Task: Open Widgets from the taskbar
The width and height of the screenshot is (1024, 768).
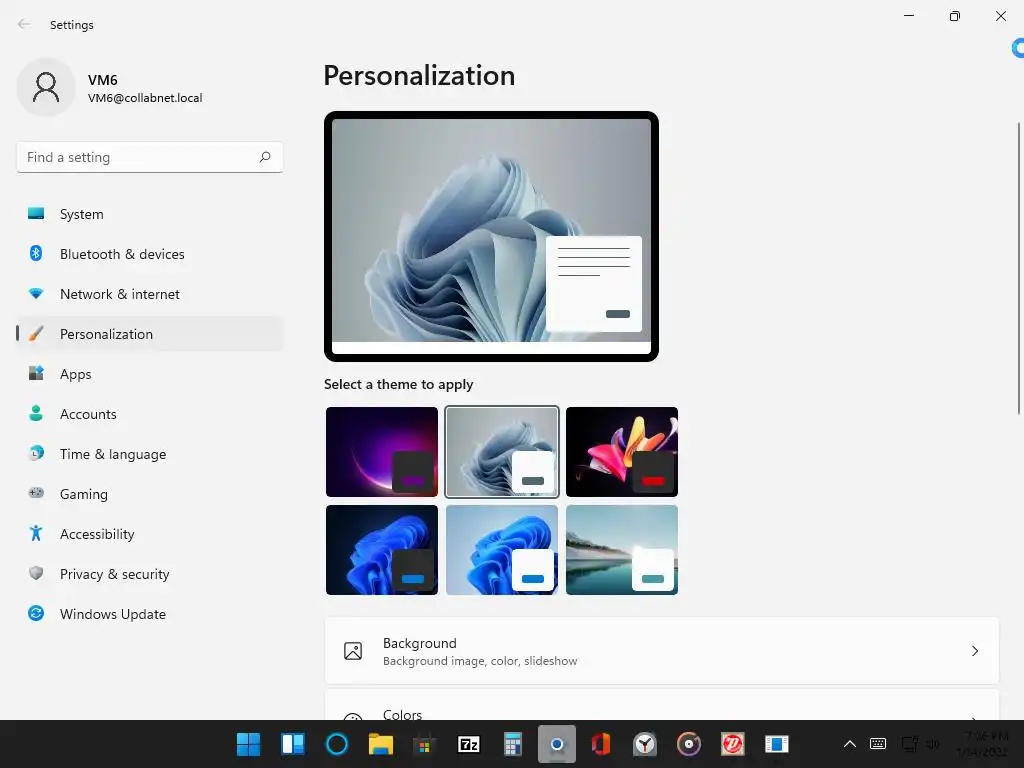Action: (293, 744)
